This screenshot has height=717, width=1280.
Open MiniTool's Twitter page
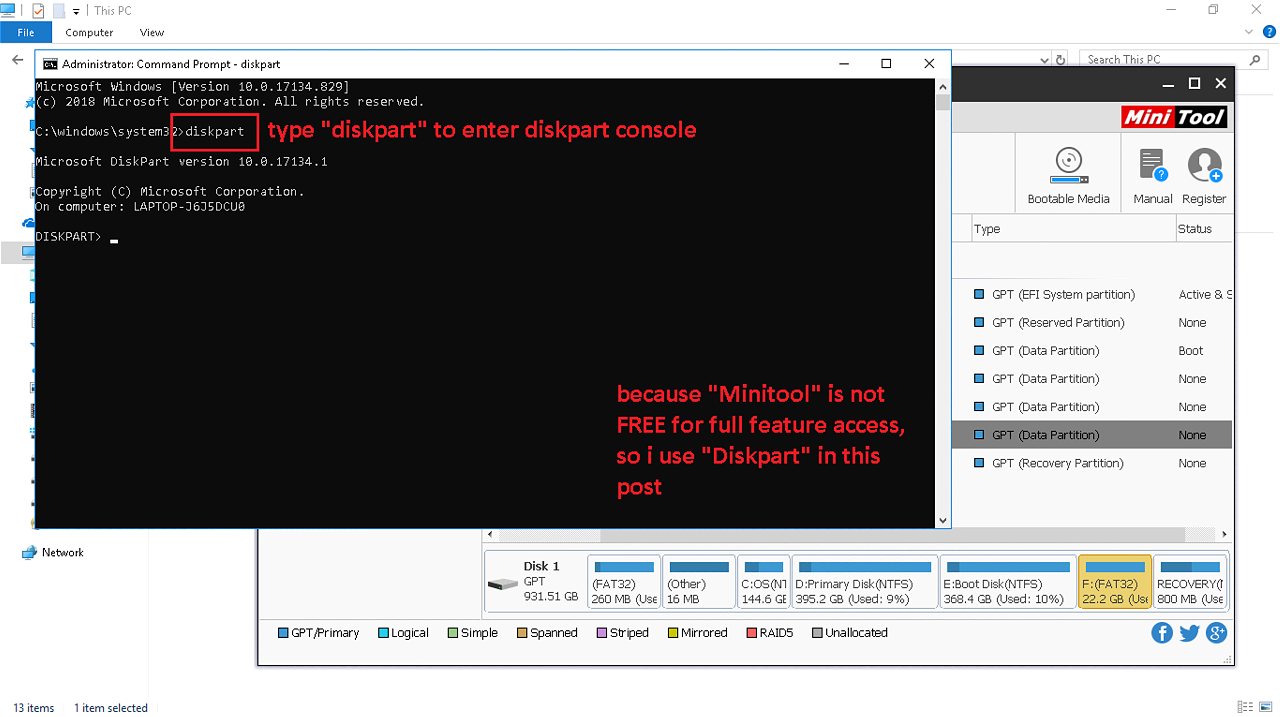pos(1189,633)
